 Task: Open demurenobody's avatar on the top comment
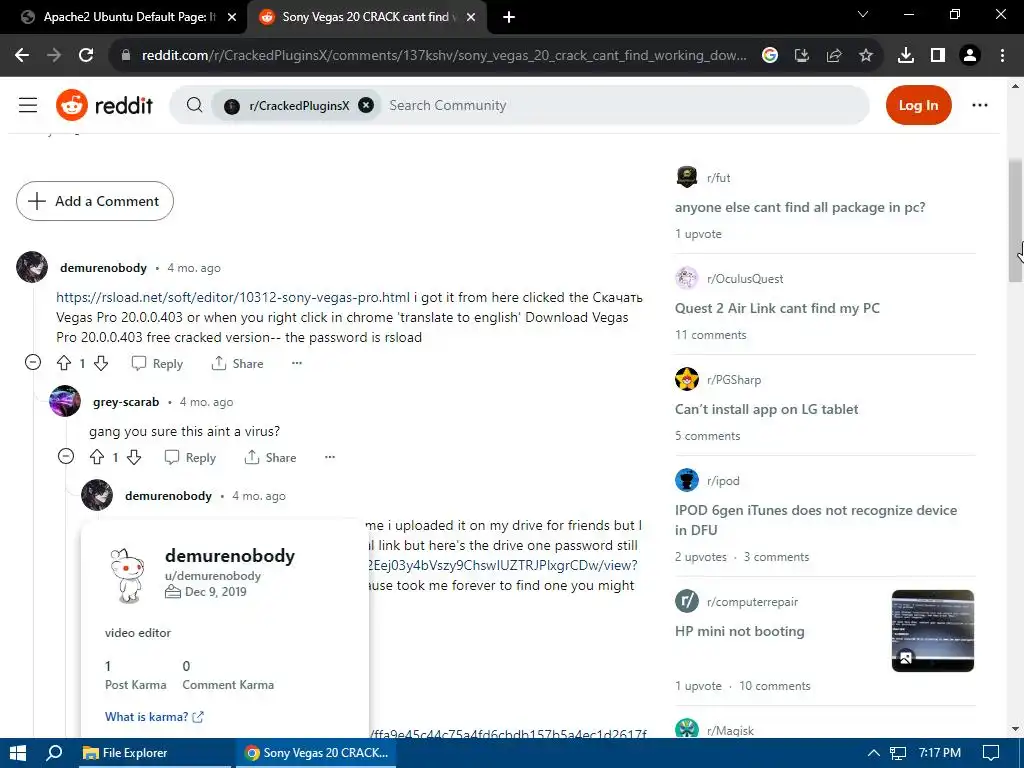[32, 267]
